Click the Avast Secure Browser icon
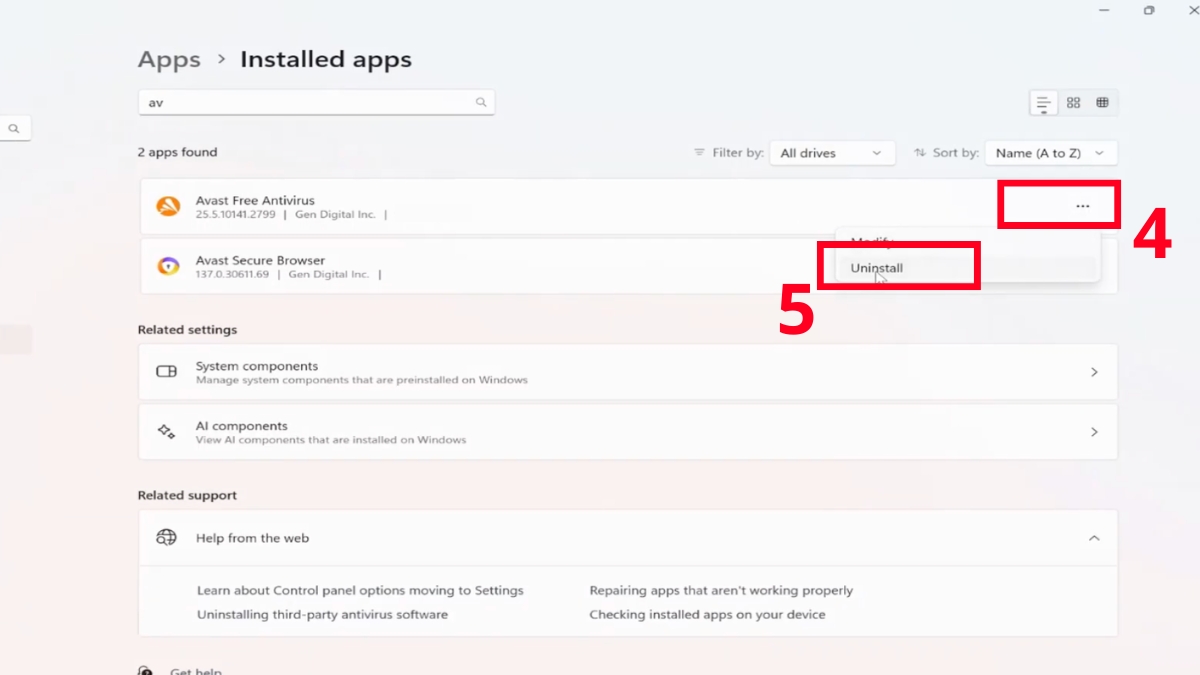 168,266
